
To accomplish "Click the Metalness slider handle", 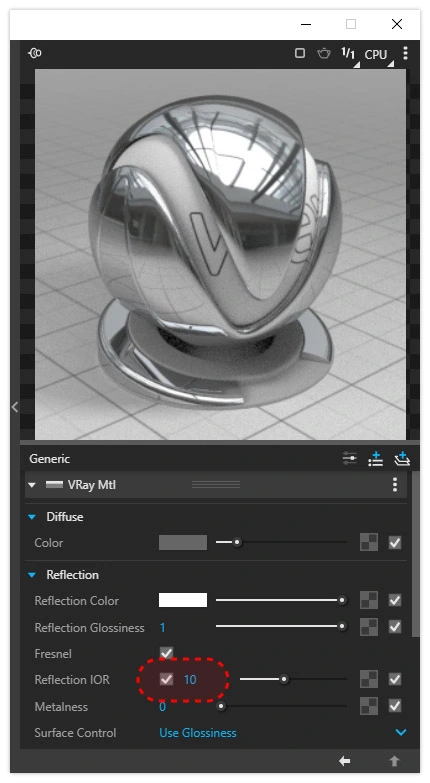I will tap(221, 706).
